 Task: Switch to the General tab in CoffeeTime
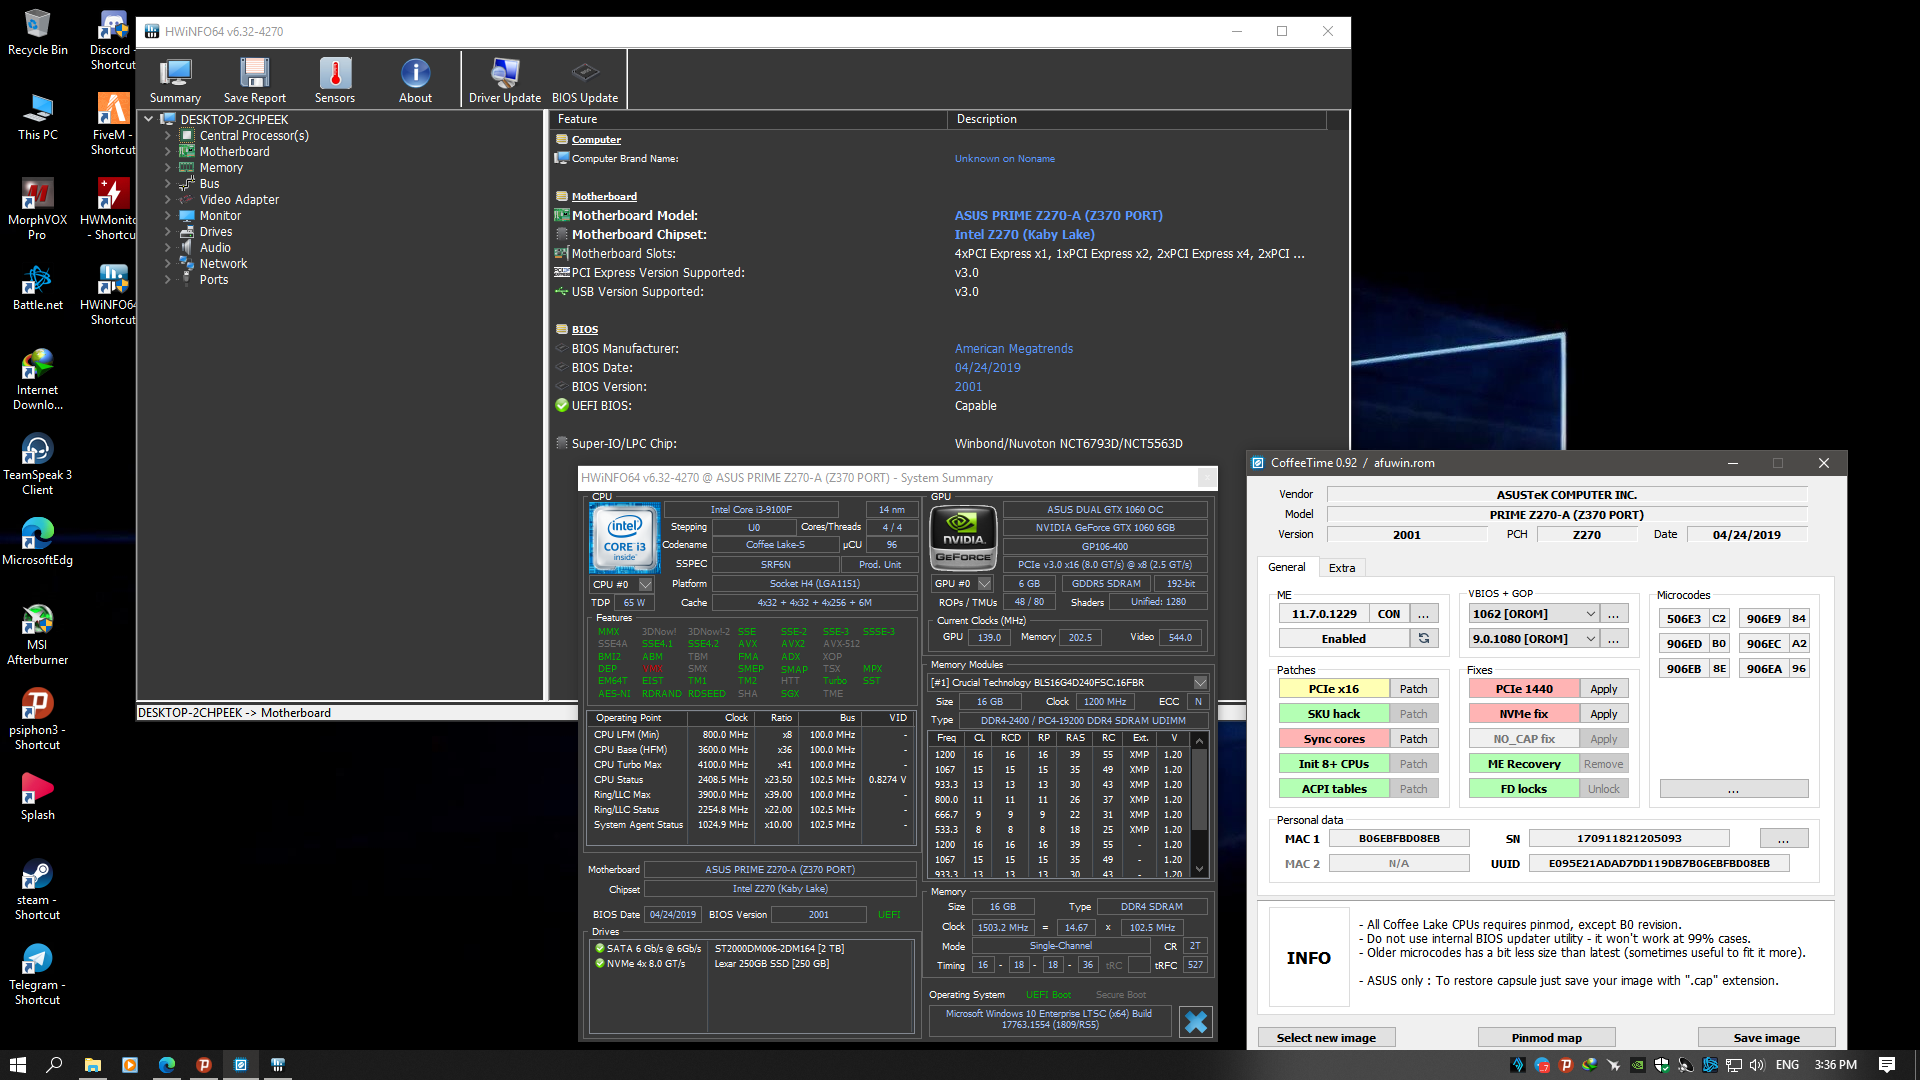(1287, 567)
